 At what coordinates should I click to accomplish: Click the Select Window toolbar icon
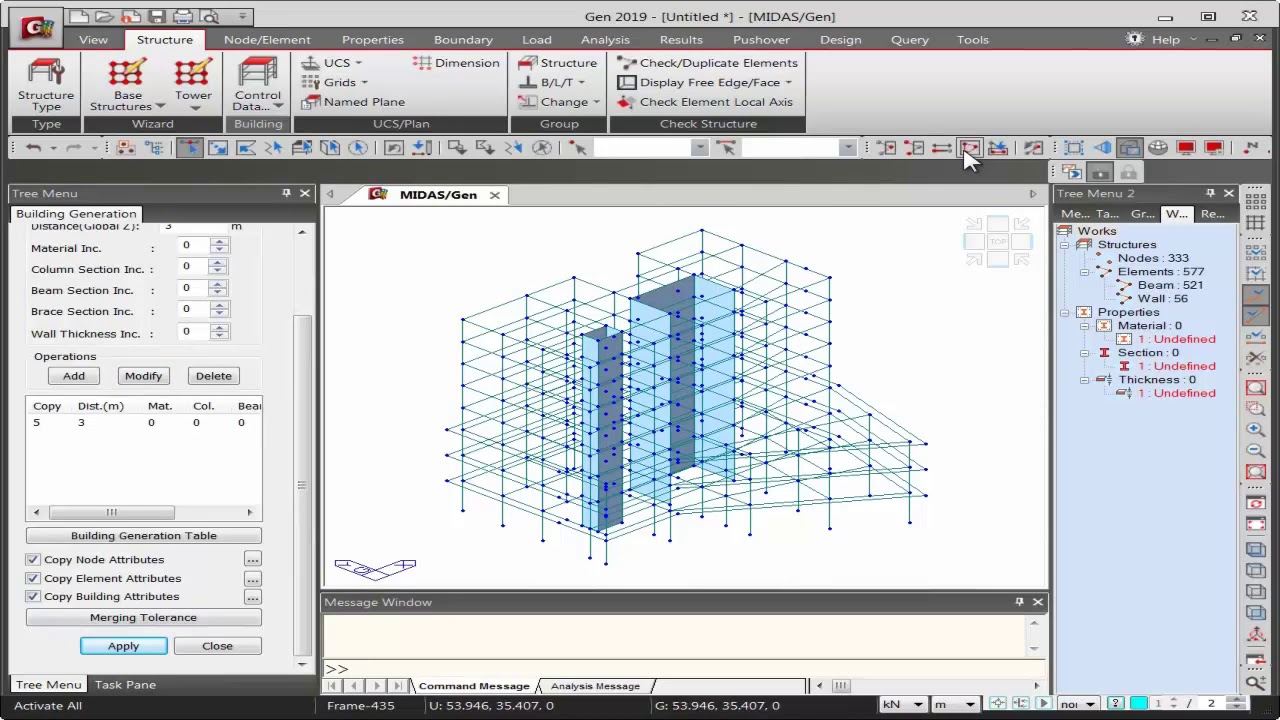pyautogui.click(x=217, y=148)
